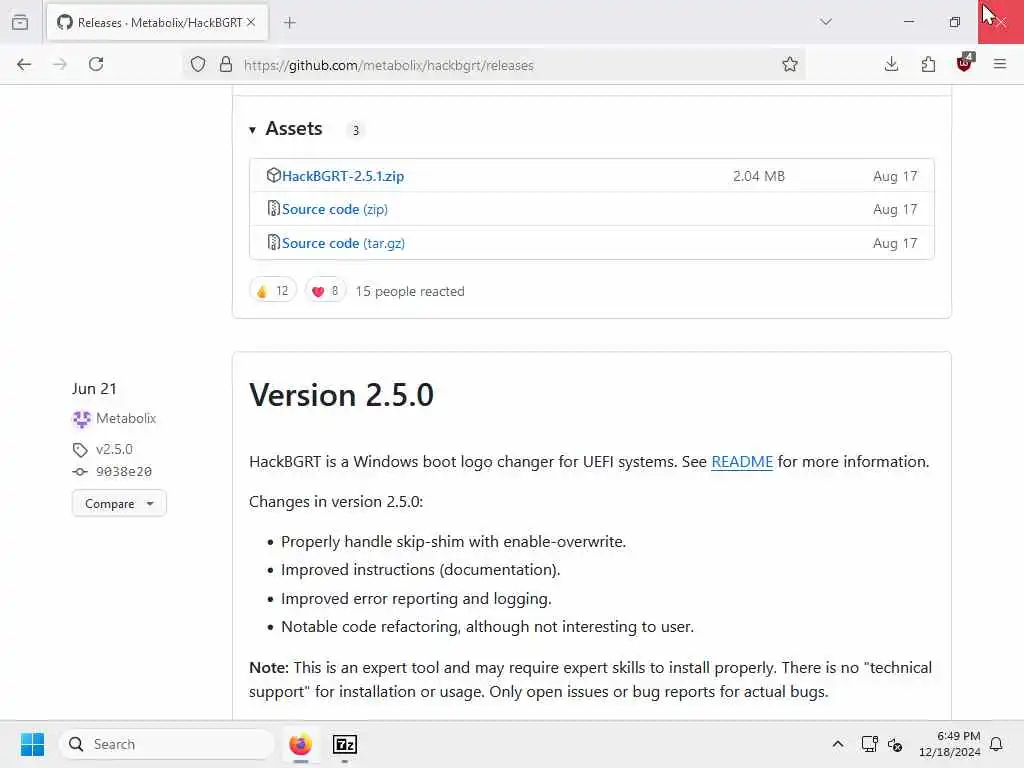Click the thumbs up reaction with 12
The image size is (1024, 768).
[273, 291]
